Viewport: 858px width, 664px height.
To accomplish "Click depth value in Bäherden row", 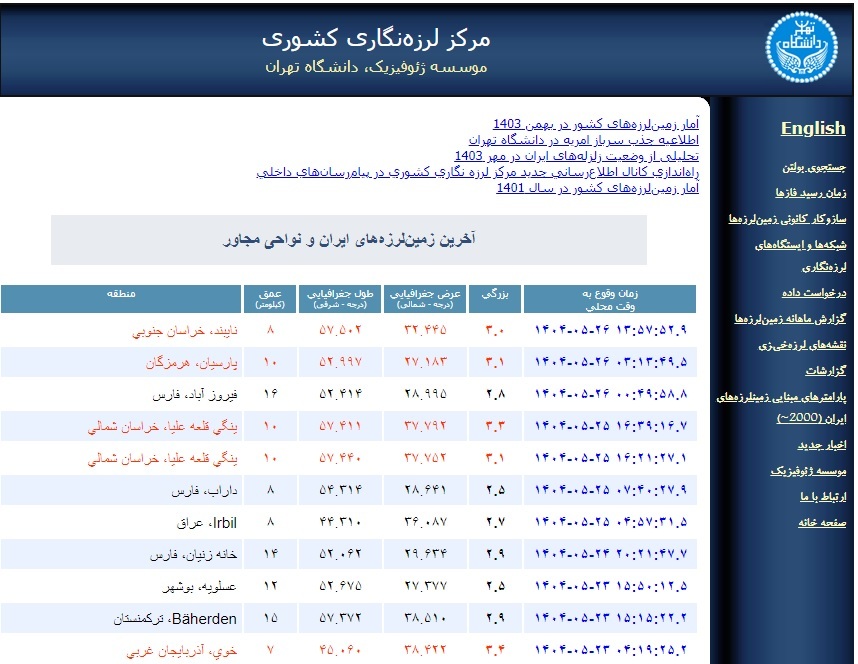I will [270, 618].
